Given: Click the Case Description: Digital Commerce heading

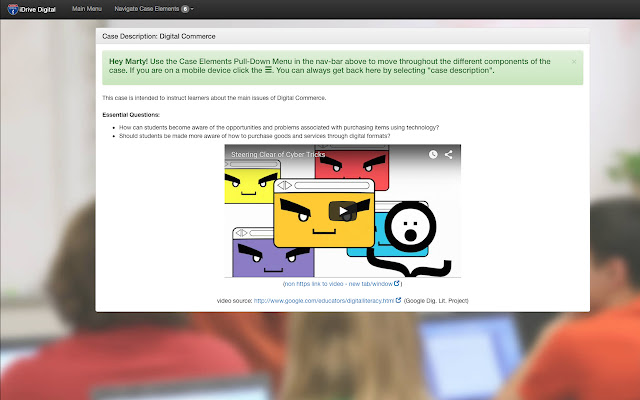Looking at the screenshot, I should click(x=159, y=36).
